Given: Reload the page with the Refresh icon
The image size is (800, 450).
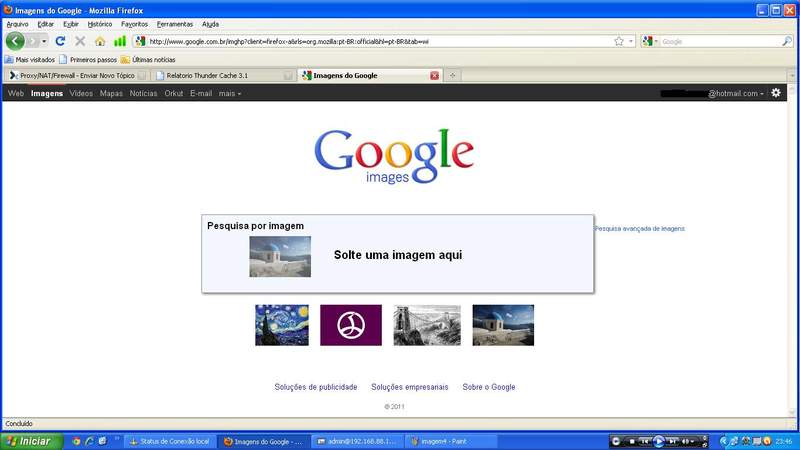Looking at the screenshot, I should click(x=60, y=41).
